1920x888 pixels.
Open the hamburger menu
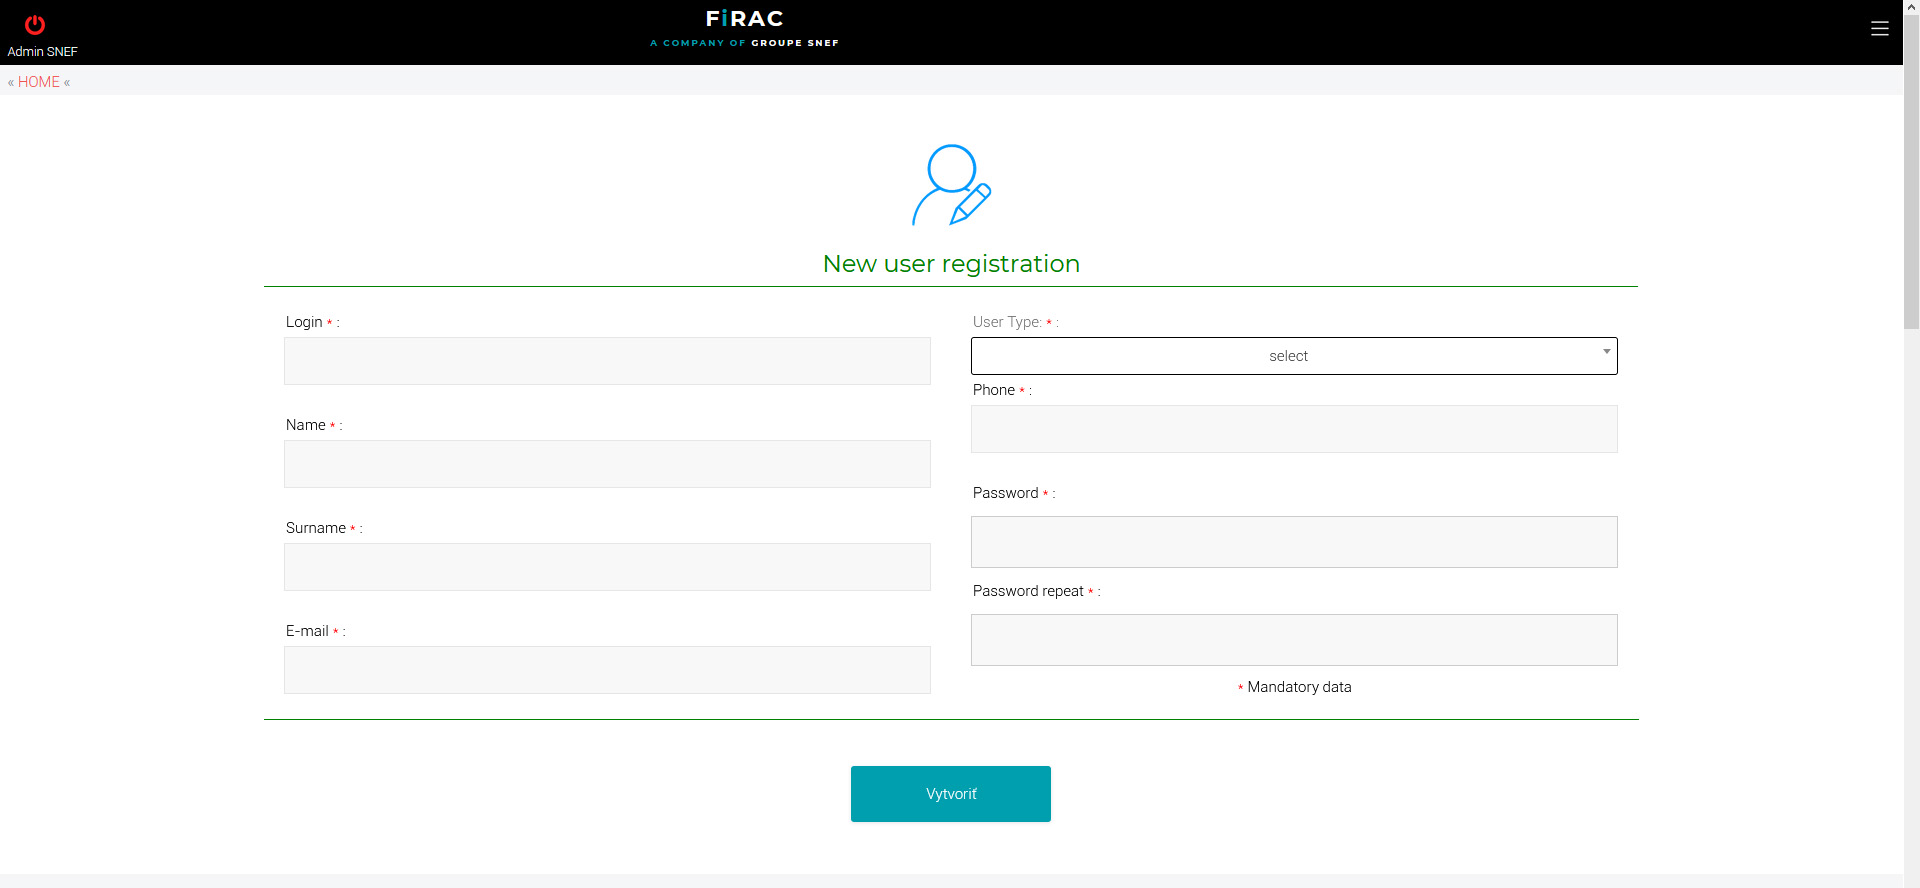coord(1880,29)
